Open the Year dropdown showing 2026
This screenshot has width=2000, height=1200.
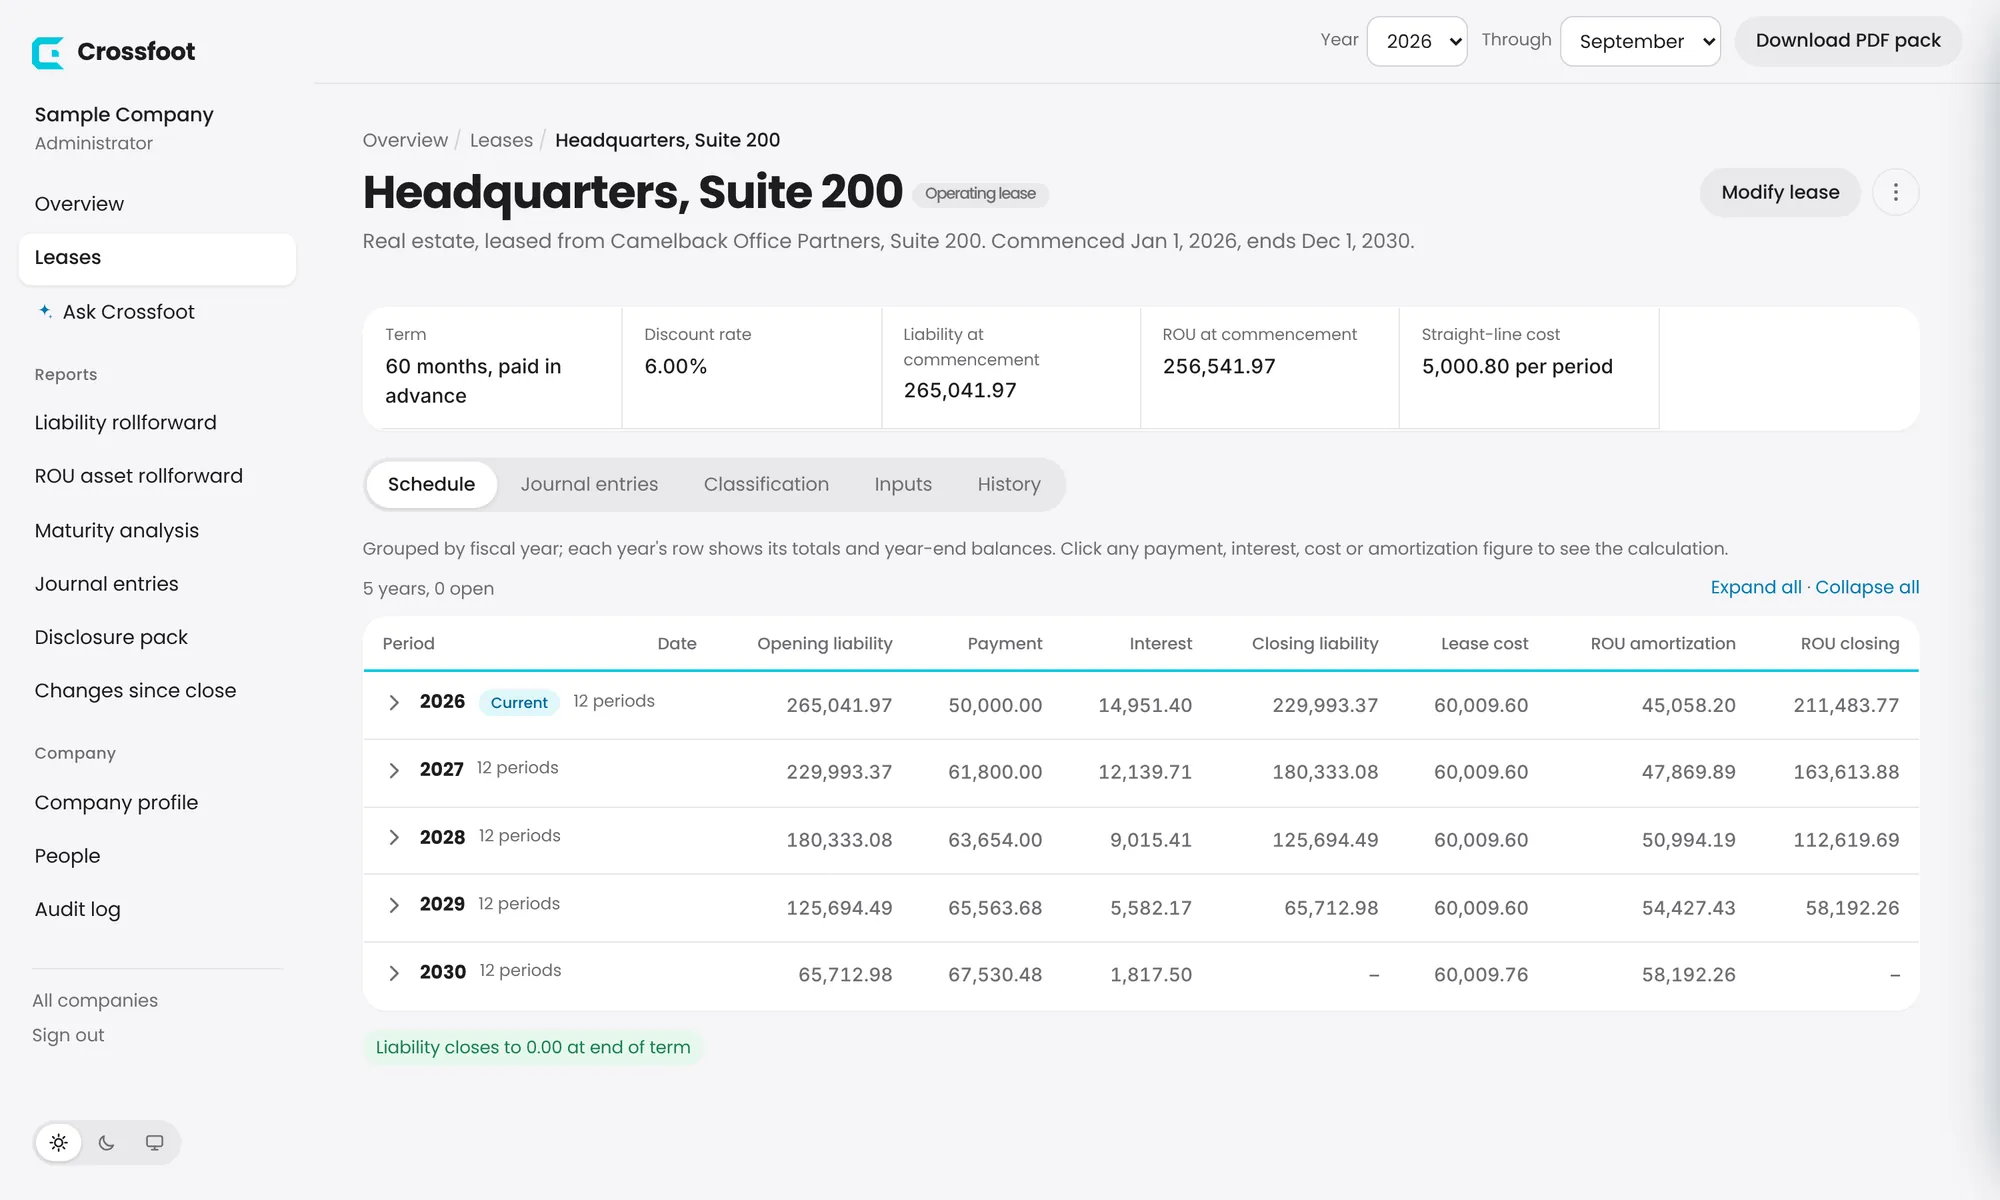pos(1417,41)
